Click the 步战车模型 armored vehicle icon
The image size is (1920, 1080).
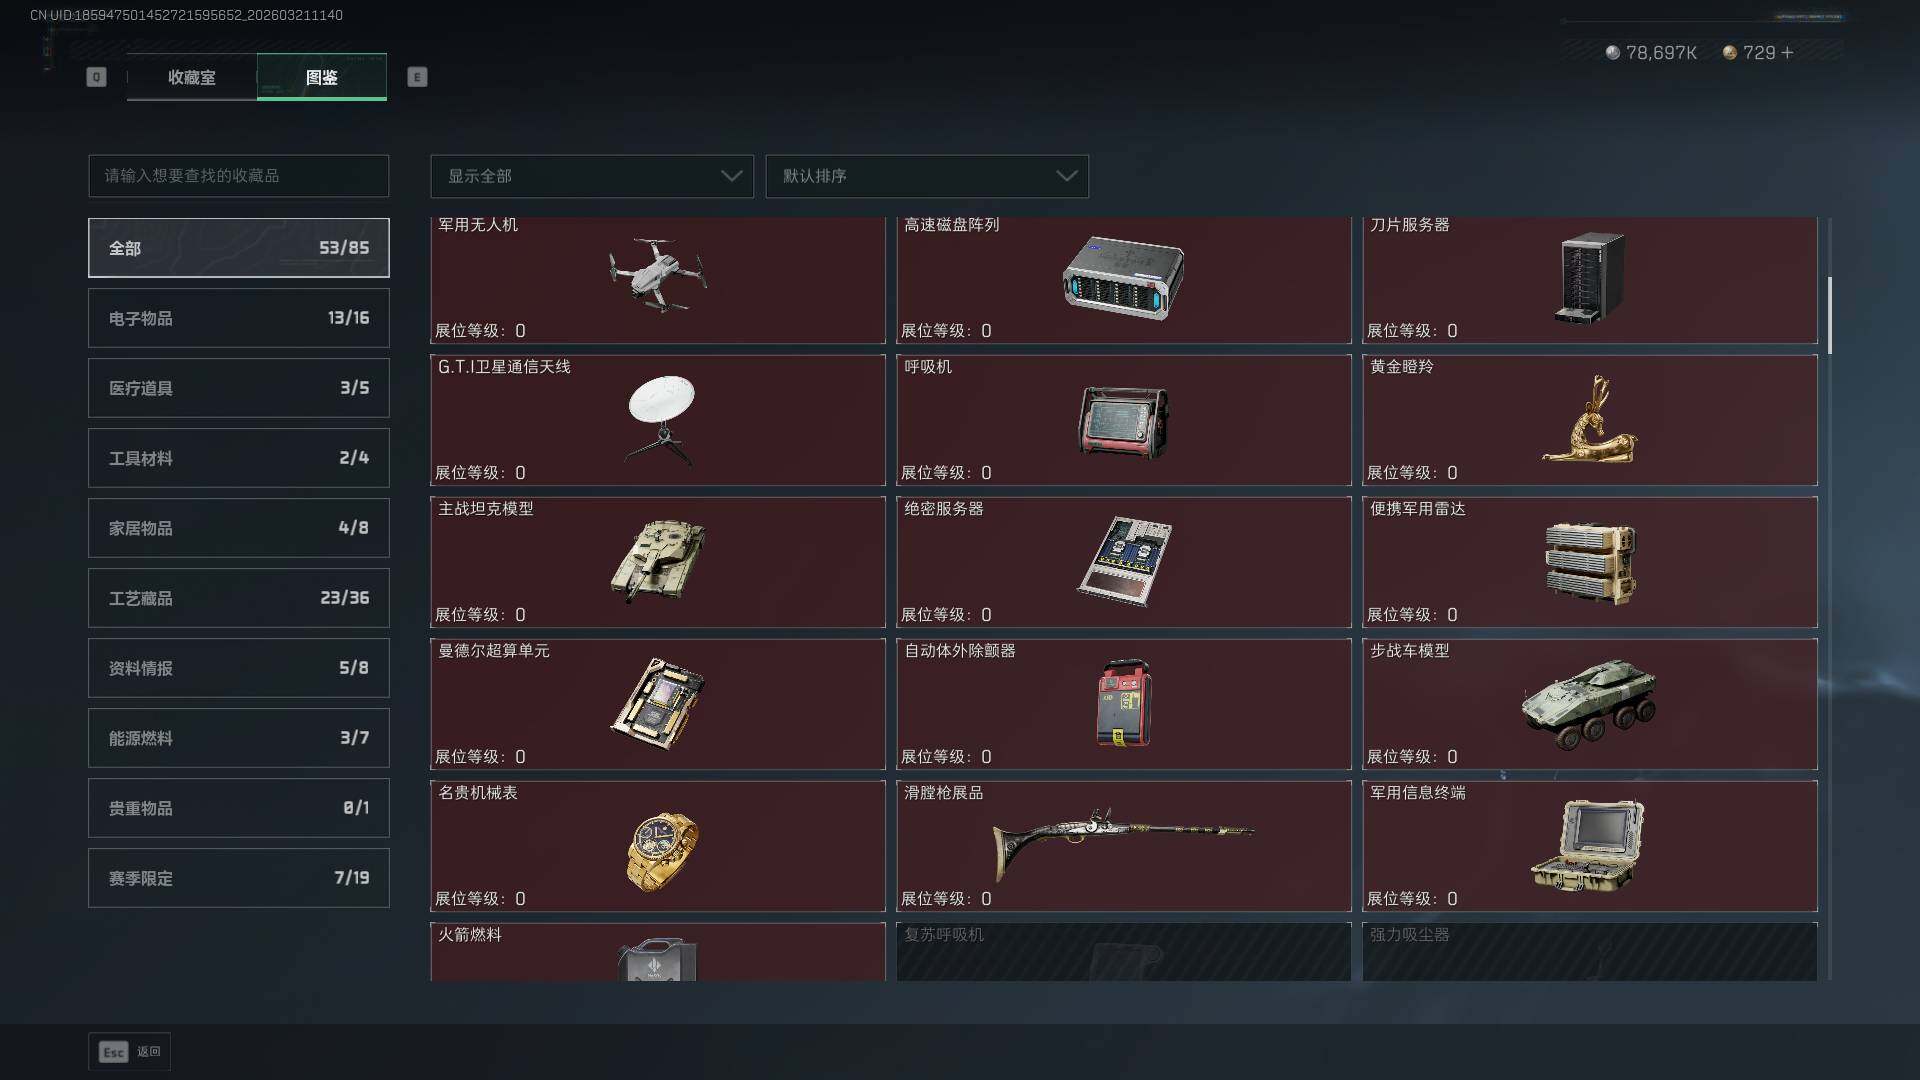tap(1589, 703)
